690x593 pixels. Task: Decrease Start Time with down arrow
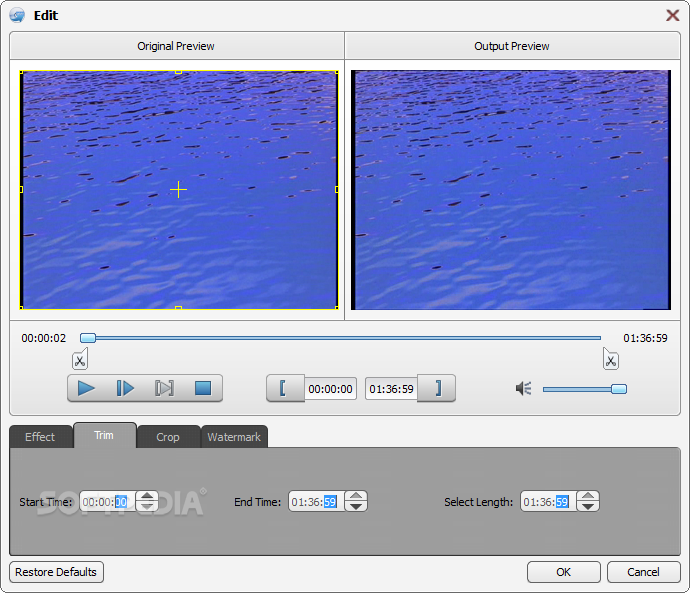[x=147, y=506]
